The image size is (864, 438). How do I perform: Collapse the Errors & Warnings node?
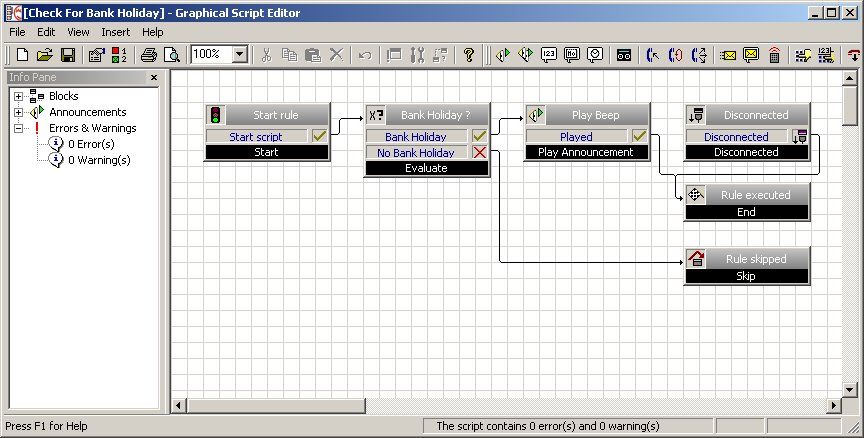18,128
